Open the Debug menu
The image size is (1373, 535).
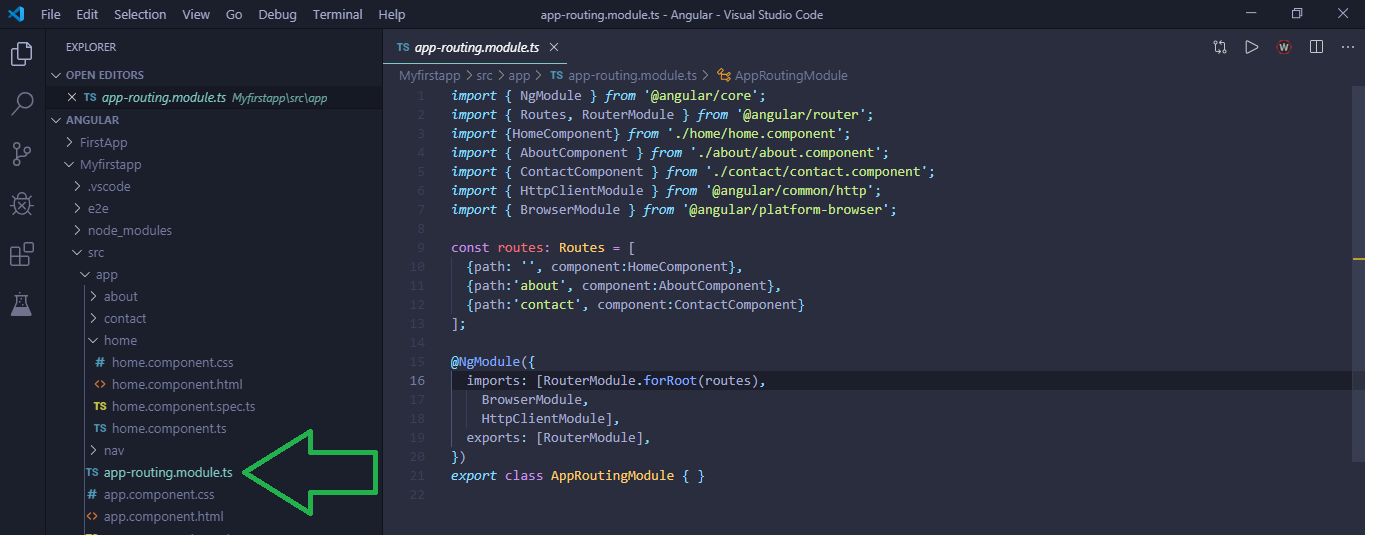pos(277,14)
